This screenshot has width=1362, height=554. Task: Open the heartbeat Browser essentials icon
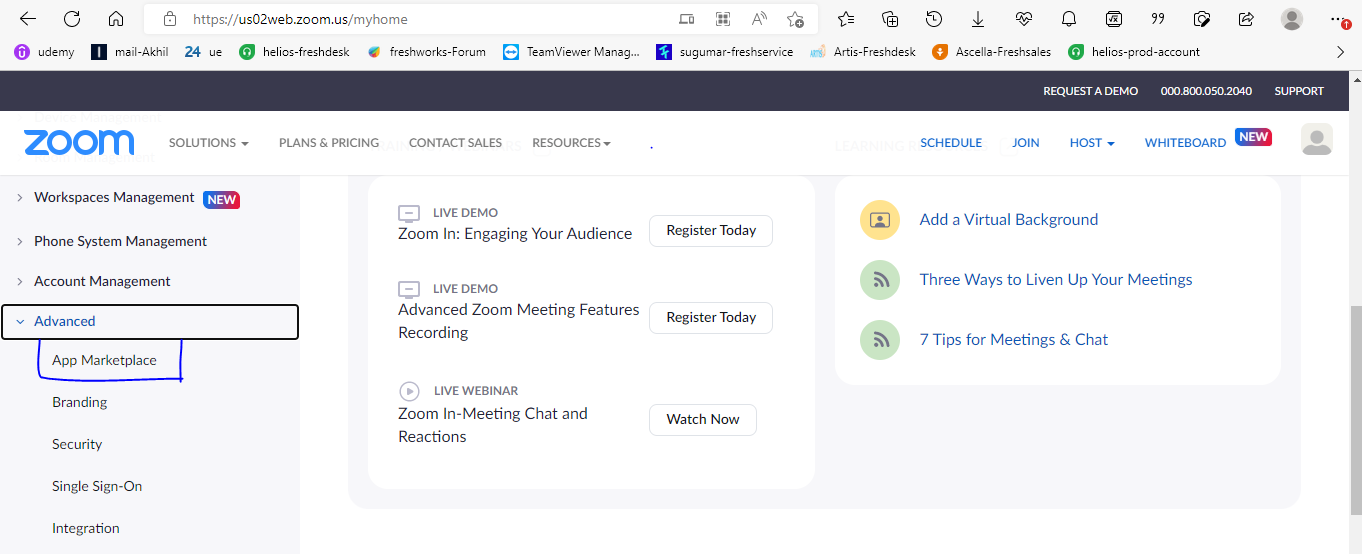pos(1023,19)
